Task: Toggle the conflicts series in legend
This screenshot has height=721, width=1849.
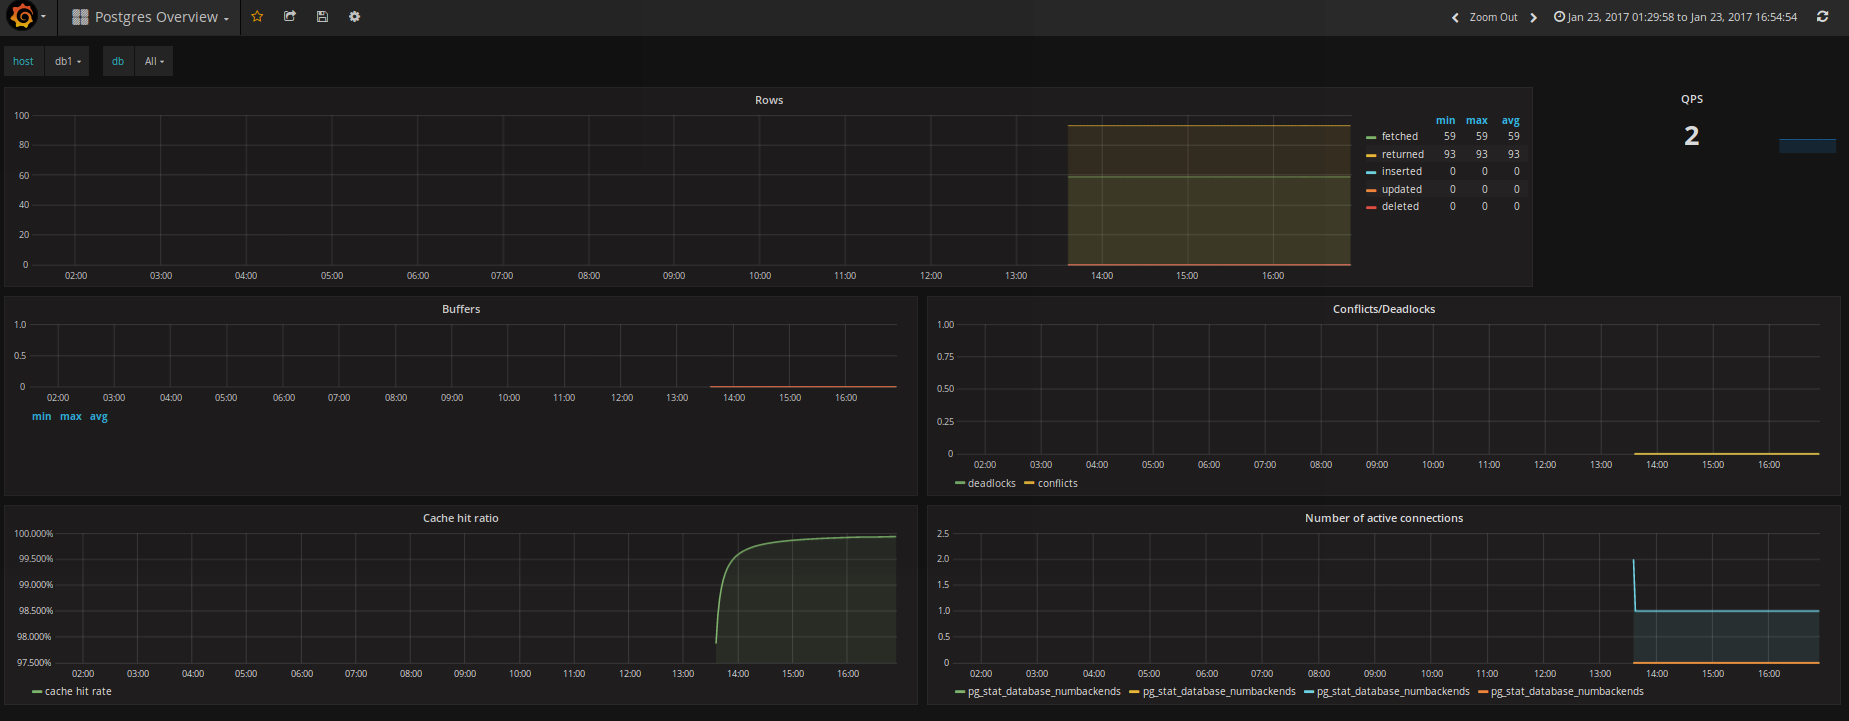Action: pos(1058,483)
